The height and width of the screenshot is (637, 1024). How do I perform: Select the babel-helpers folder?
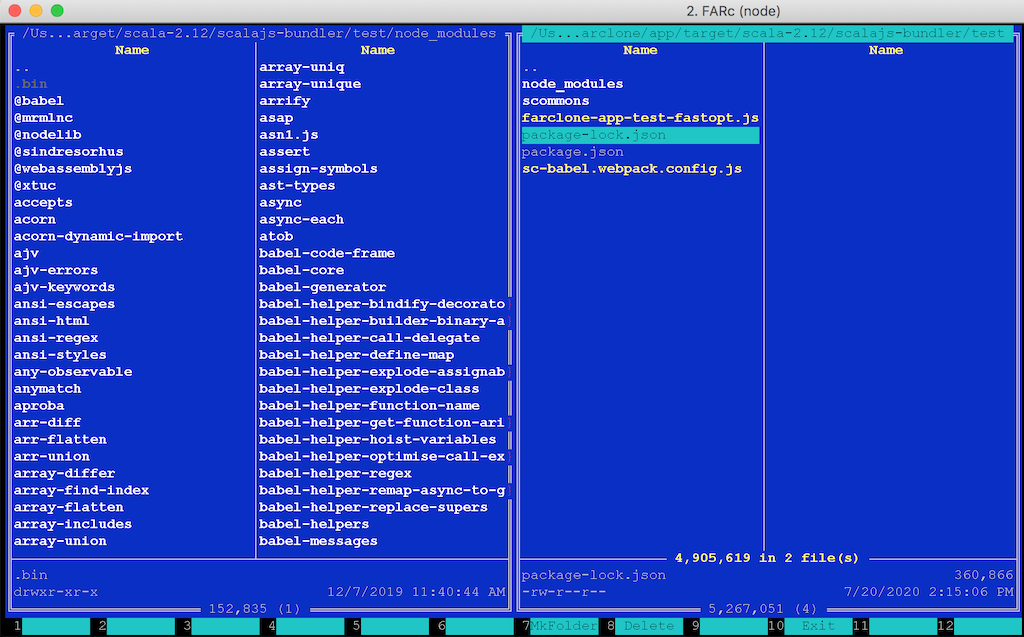coord(314,524)
